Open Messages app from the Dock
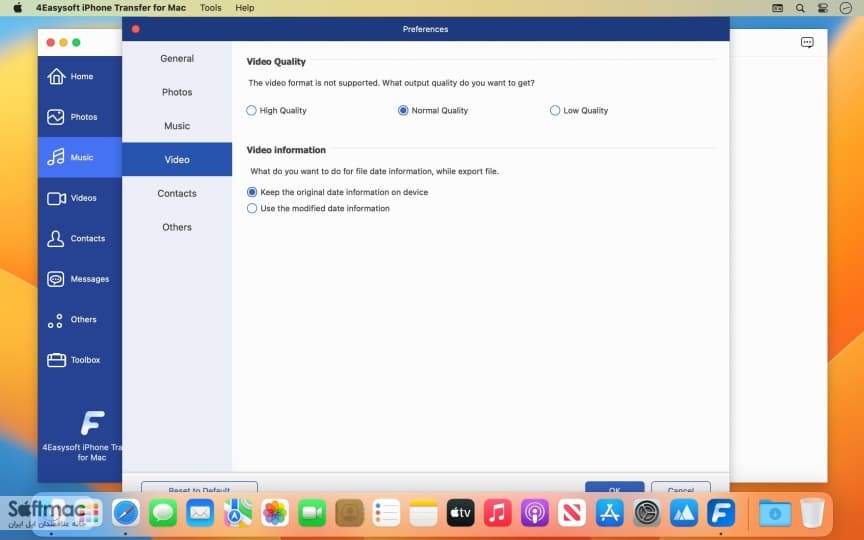Viewport: 864px width, 540px height. (x=163, y=513)
